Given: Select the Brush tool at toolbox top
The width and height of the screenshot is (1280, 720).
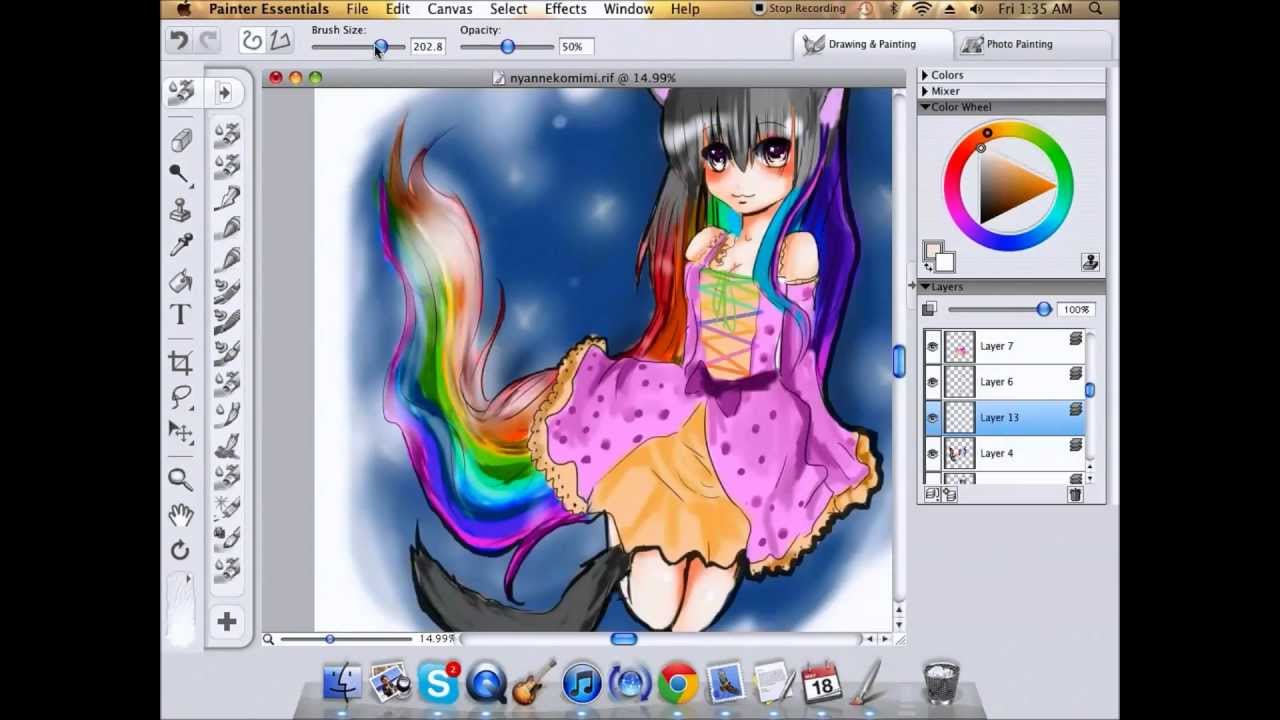Looking at the screenshot, I should point(181,92).
